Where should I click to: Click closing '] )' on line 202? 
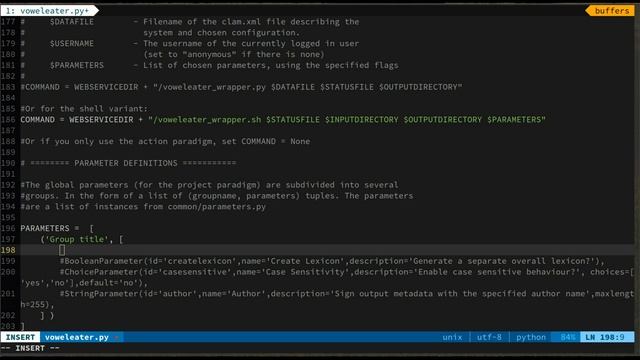[47, 316]
